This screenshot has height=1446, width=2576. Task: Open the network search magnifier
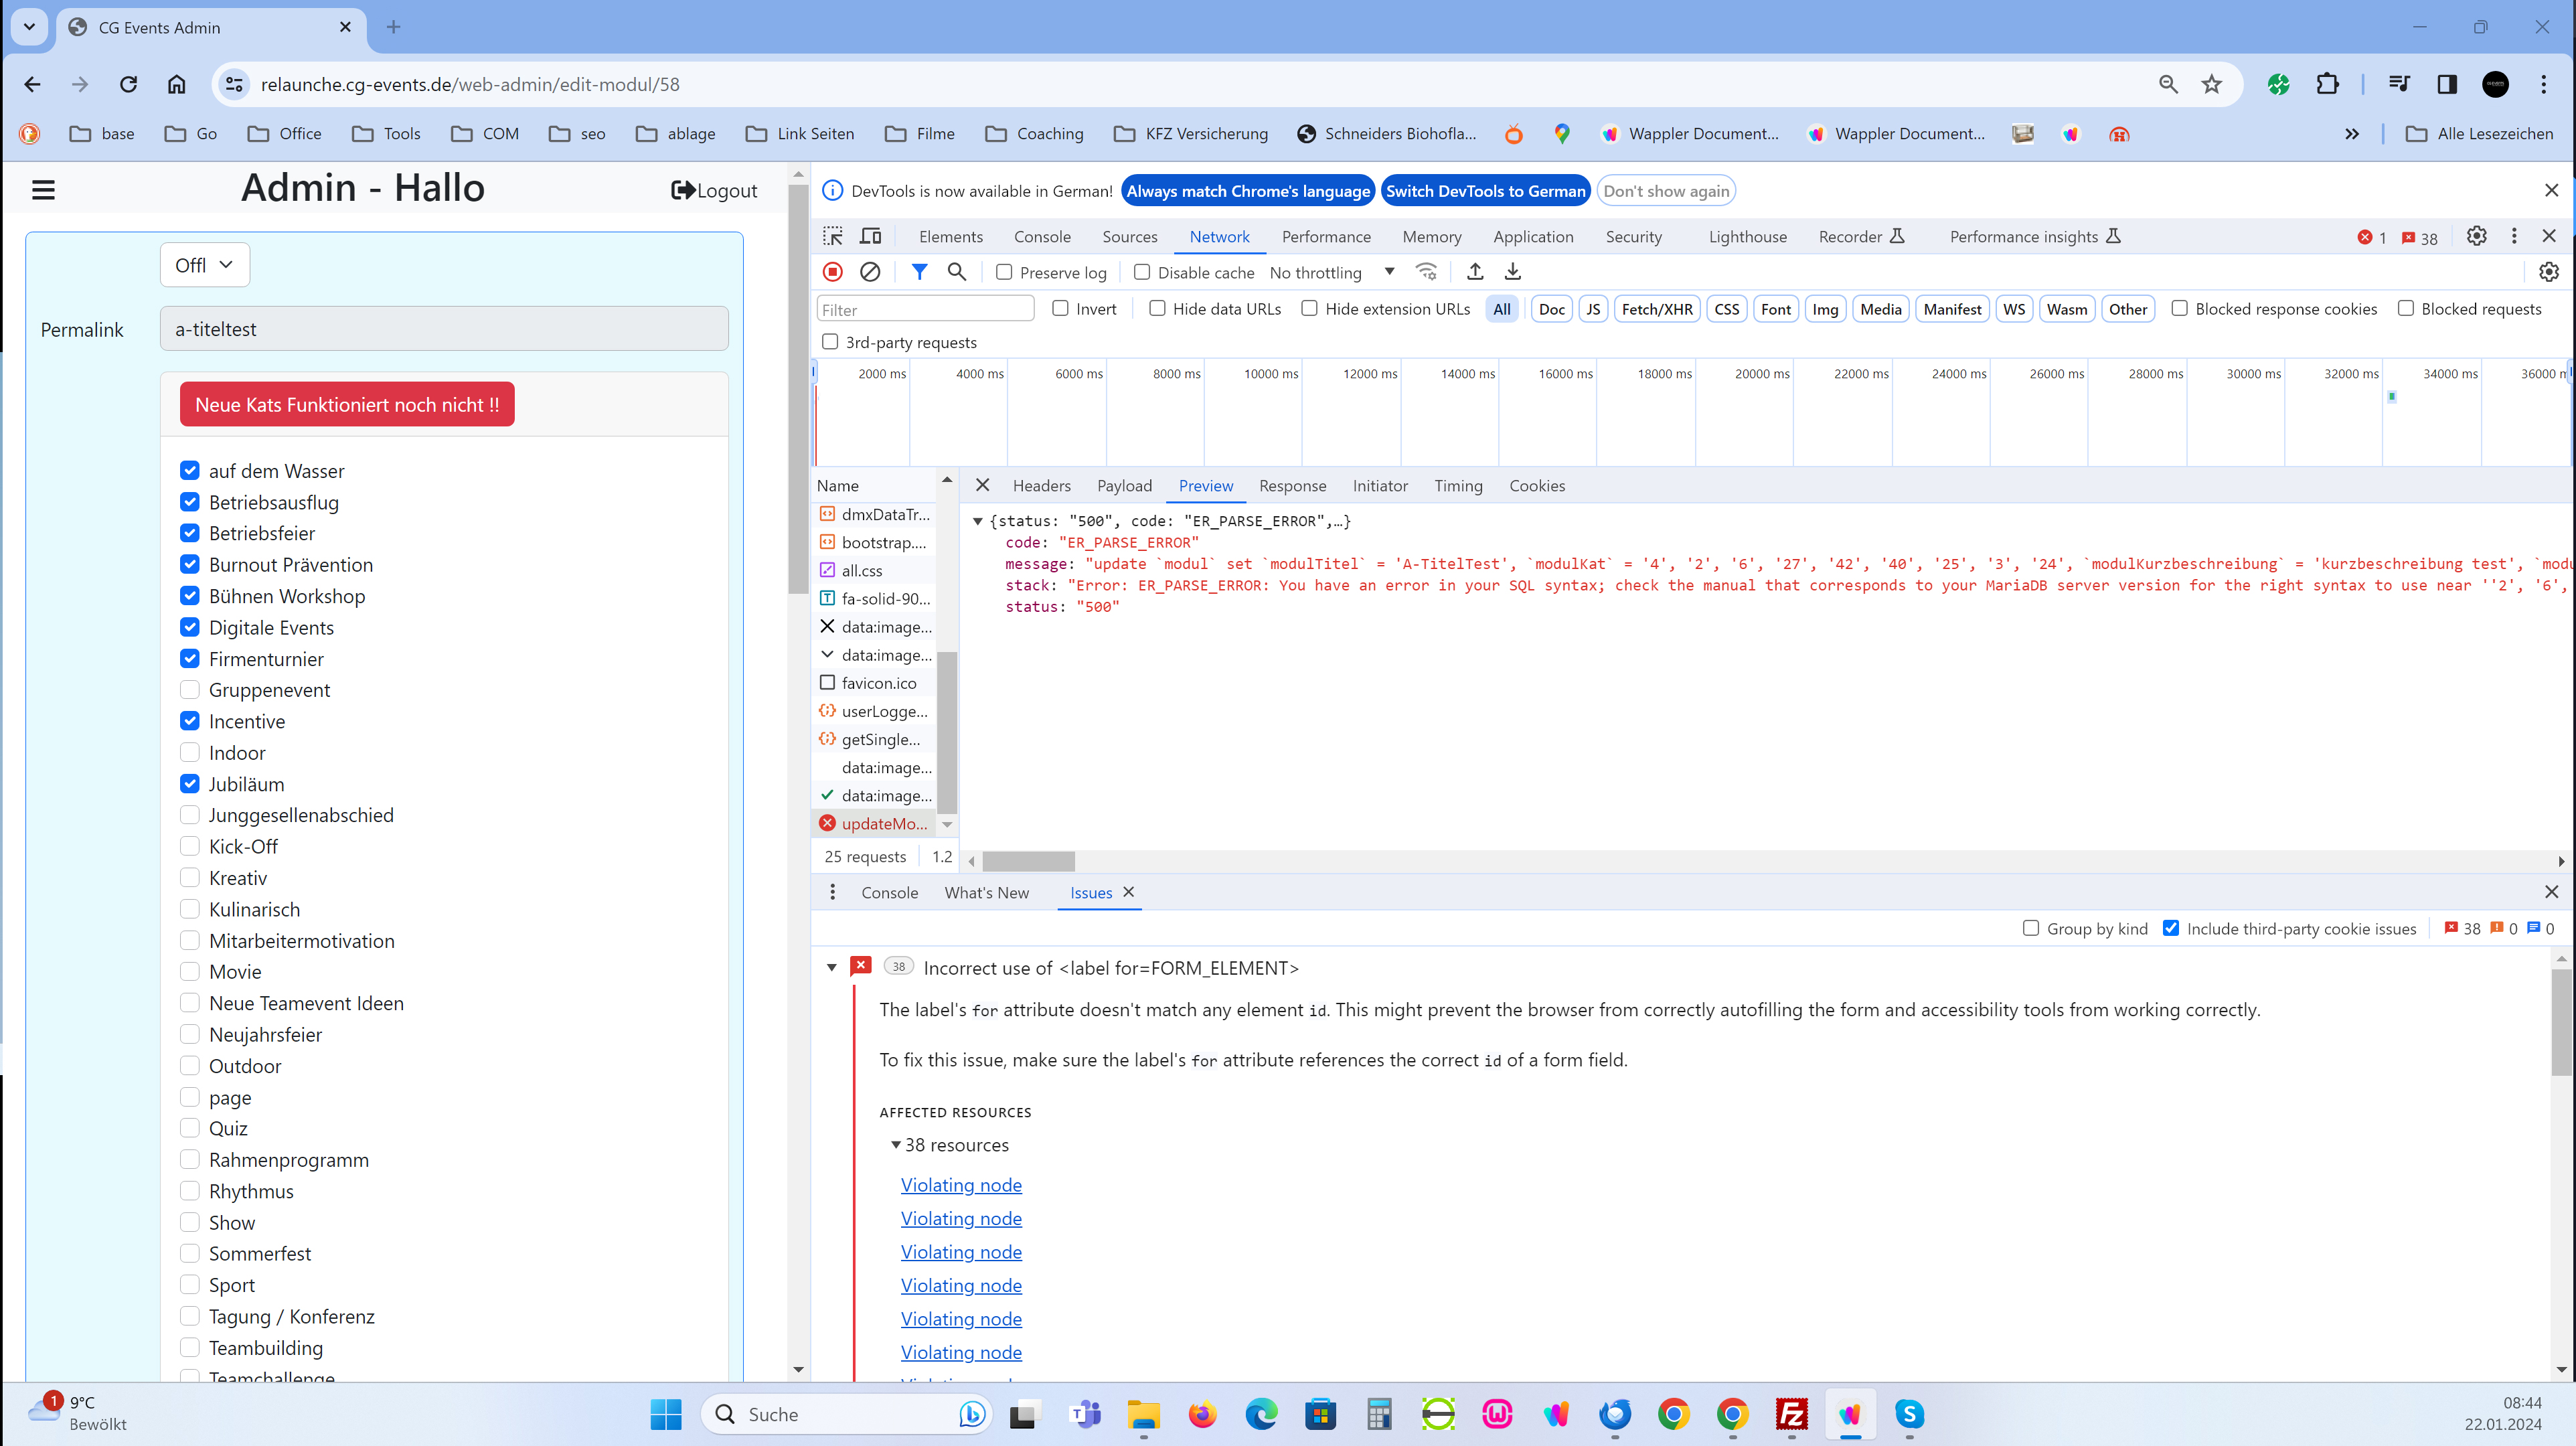957,272
